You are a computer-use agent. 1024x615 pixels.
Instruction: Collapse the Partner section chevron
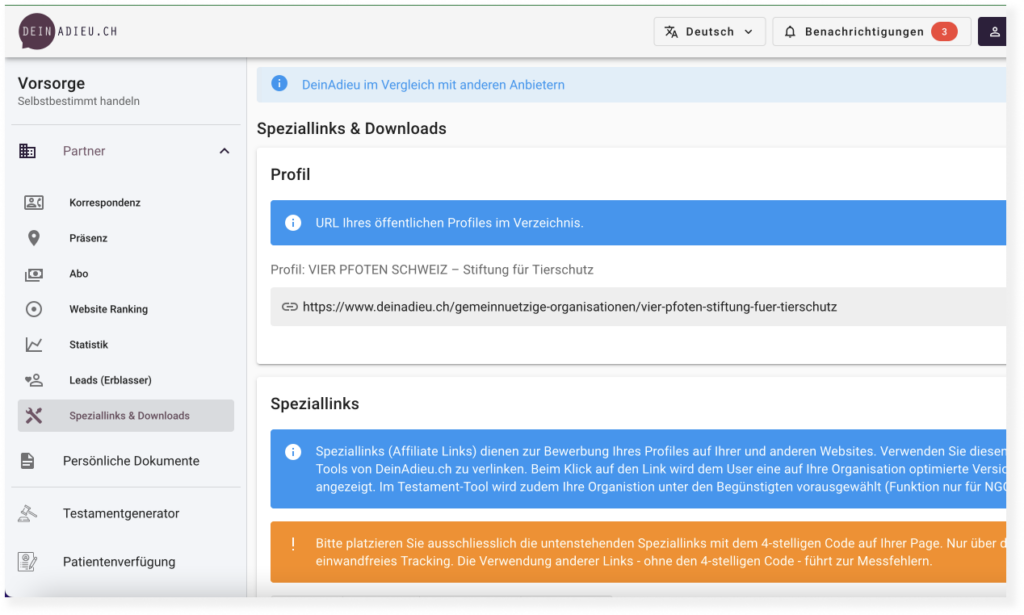point(224,151)
